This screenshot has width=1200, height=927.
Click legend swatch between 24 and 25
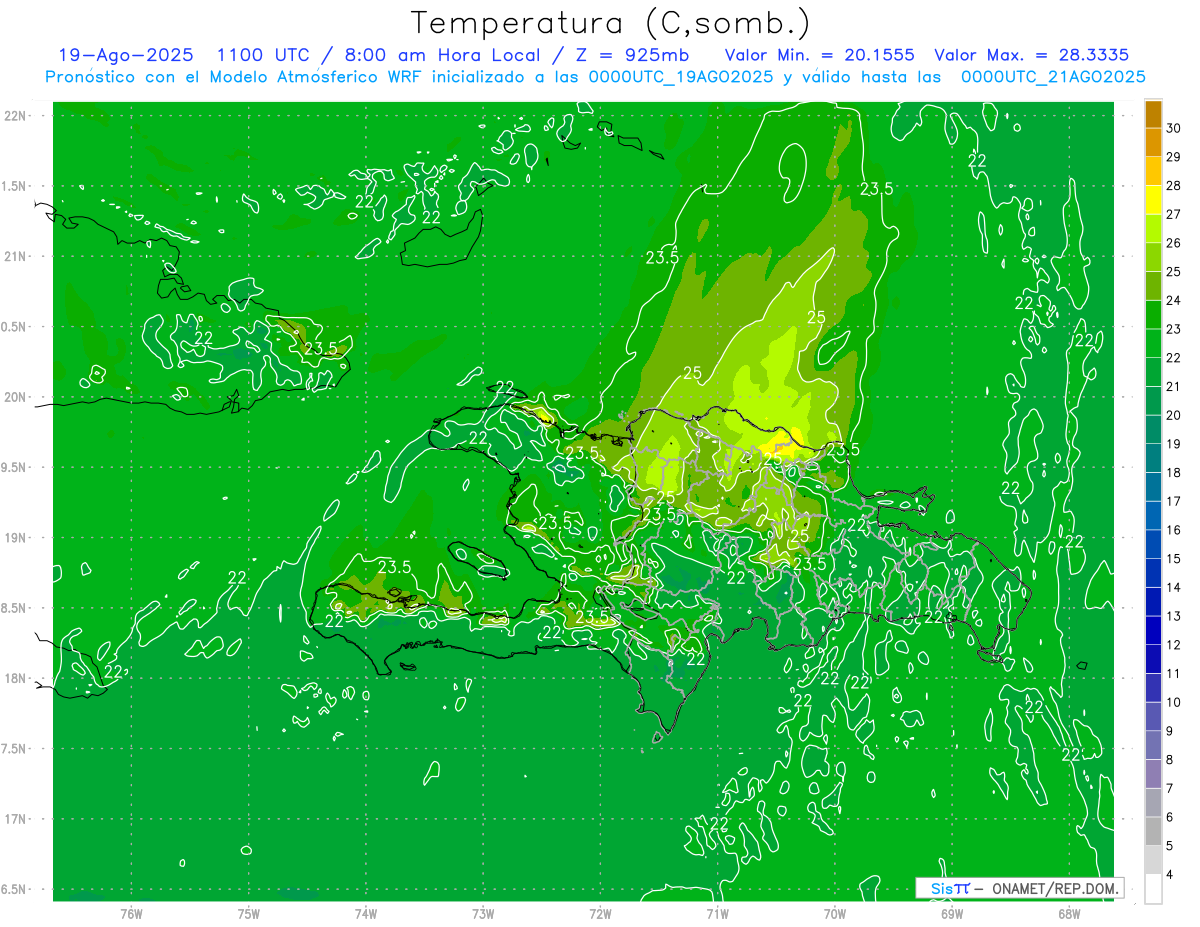pos(1153,286)
